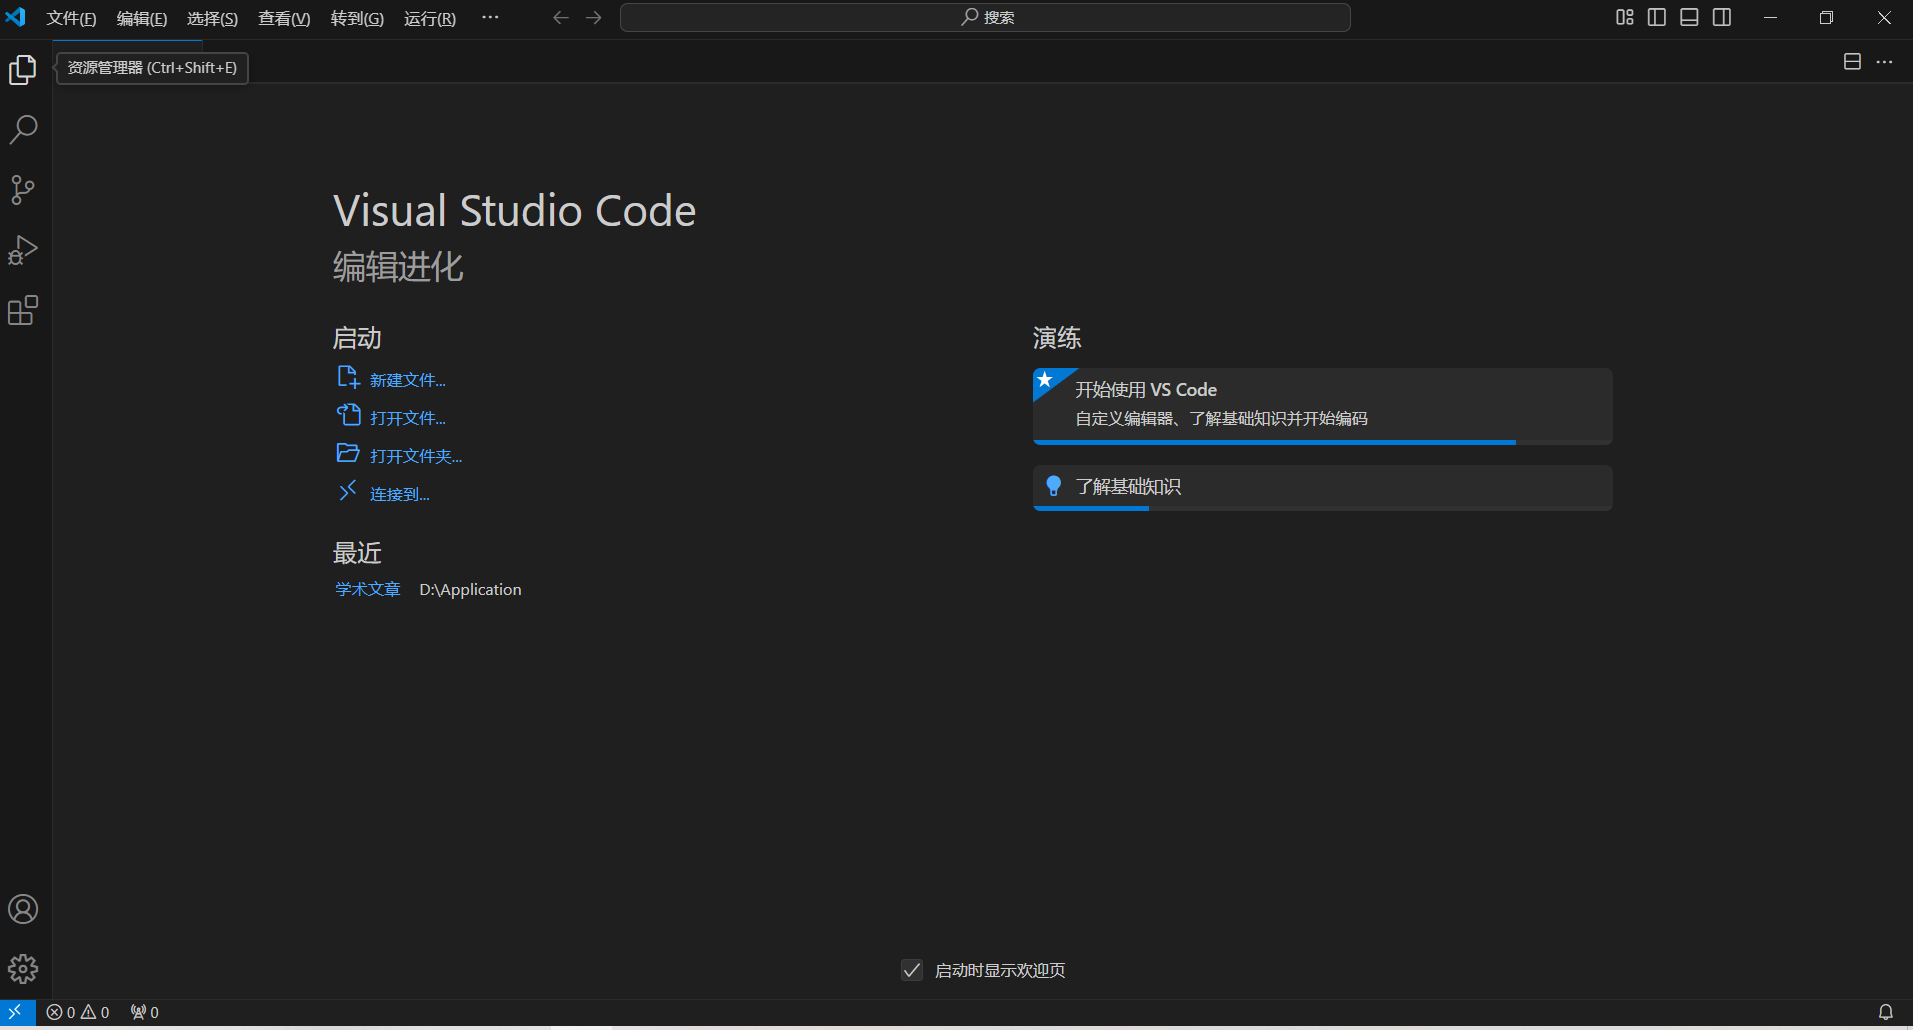Click the remote window indicator in status bar
This screenshot has width=1913, height=1030.
[17, 1012]
